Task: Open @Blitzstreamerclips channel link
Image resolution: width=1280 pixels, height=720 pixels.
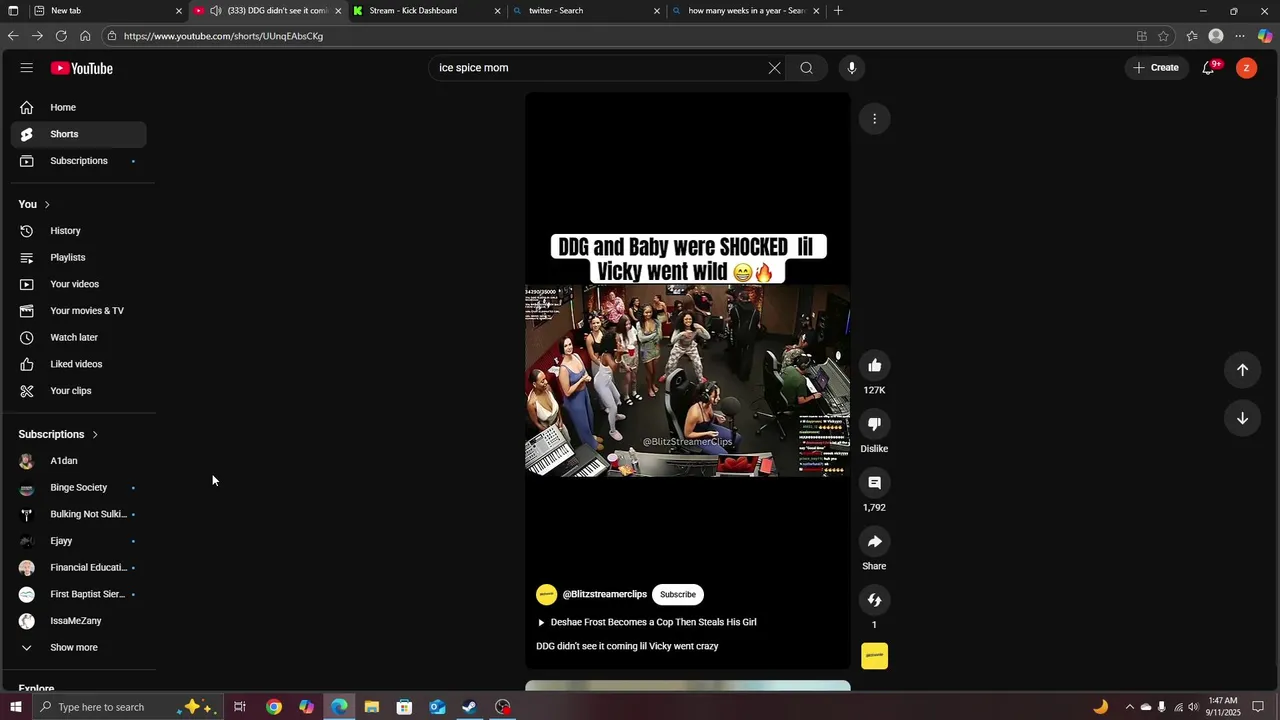Action: click(x=605, y=594)
